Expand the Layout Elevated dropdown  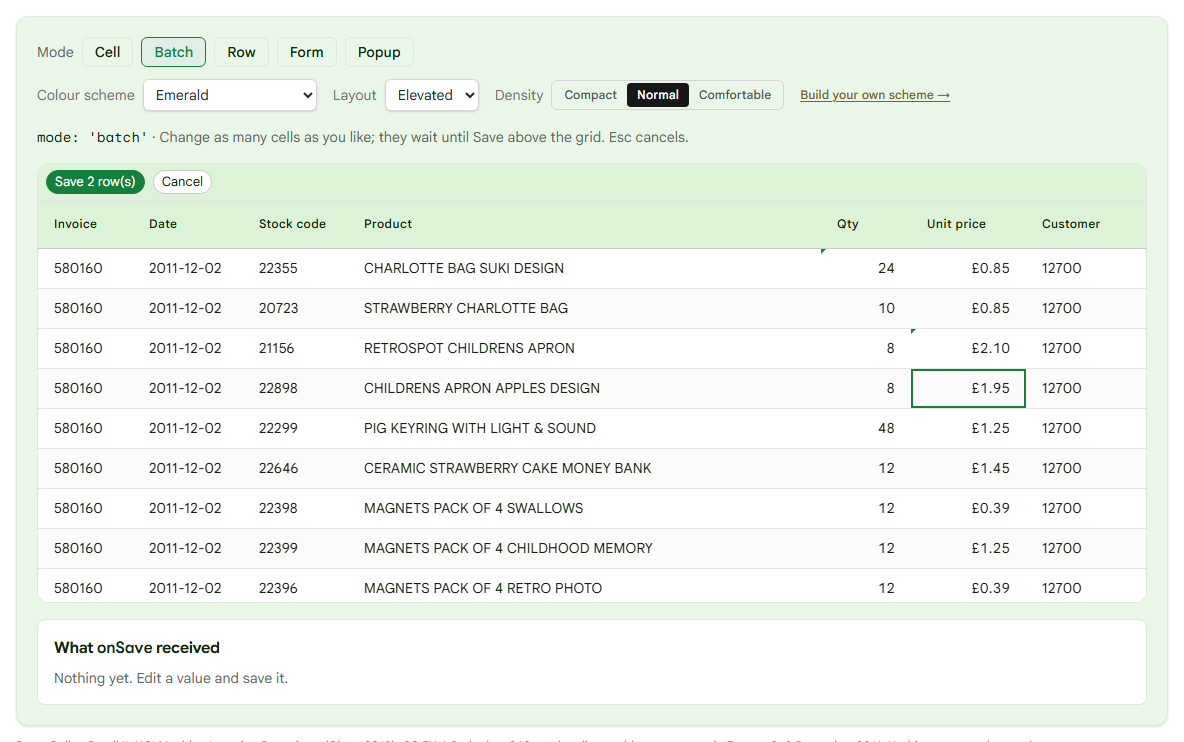point(432,95)
